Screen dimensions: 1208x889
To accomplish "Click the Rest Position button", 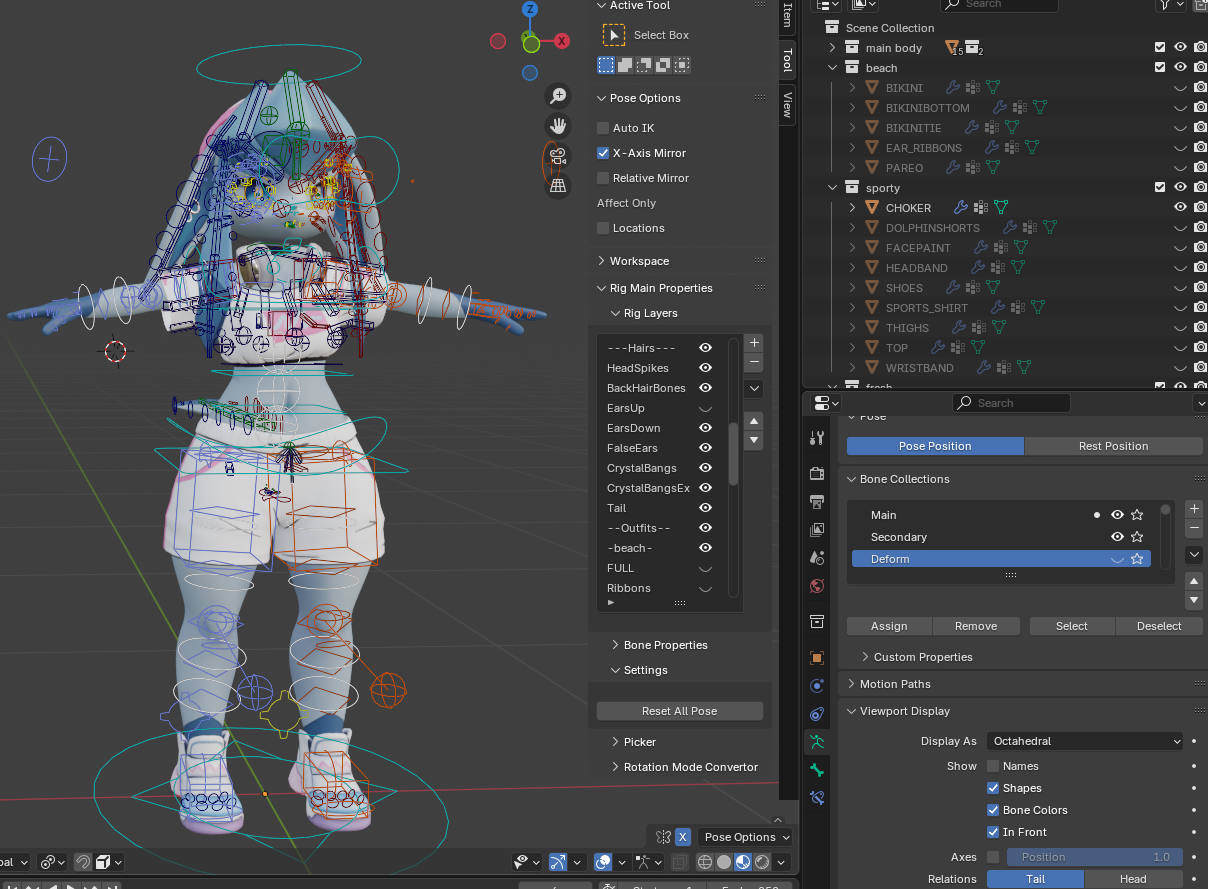I will click(x=1113, y=446).
